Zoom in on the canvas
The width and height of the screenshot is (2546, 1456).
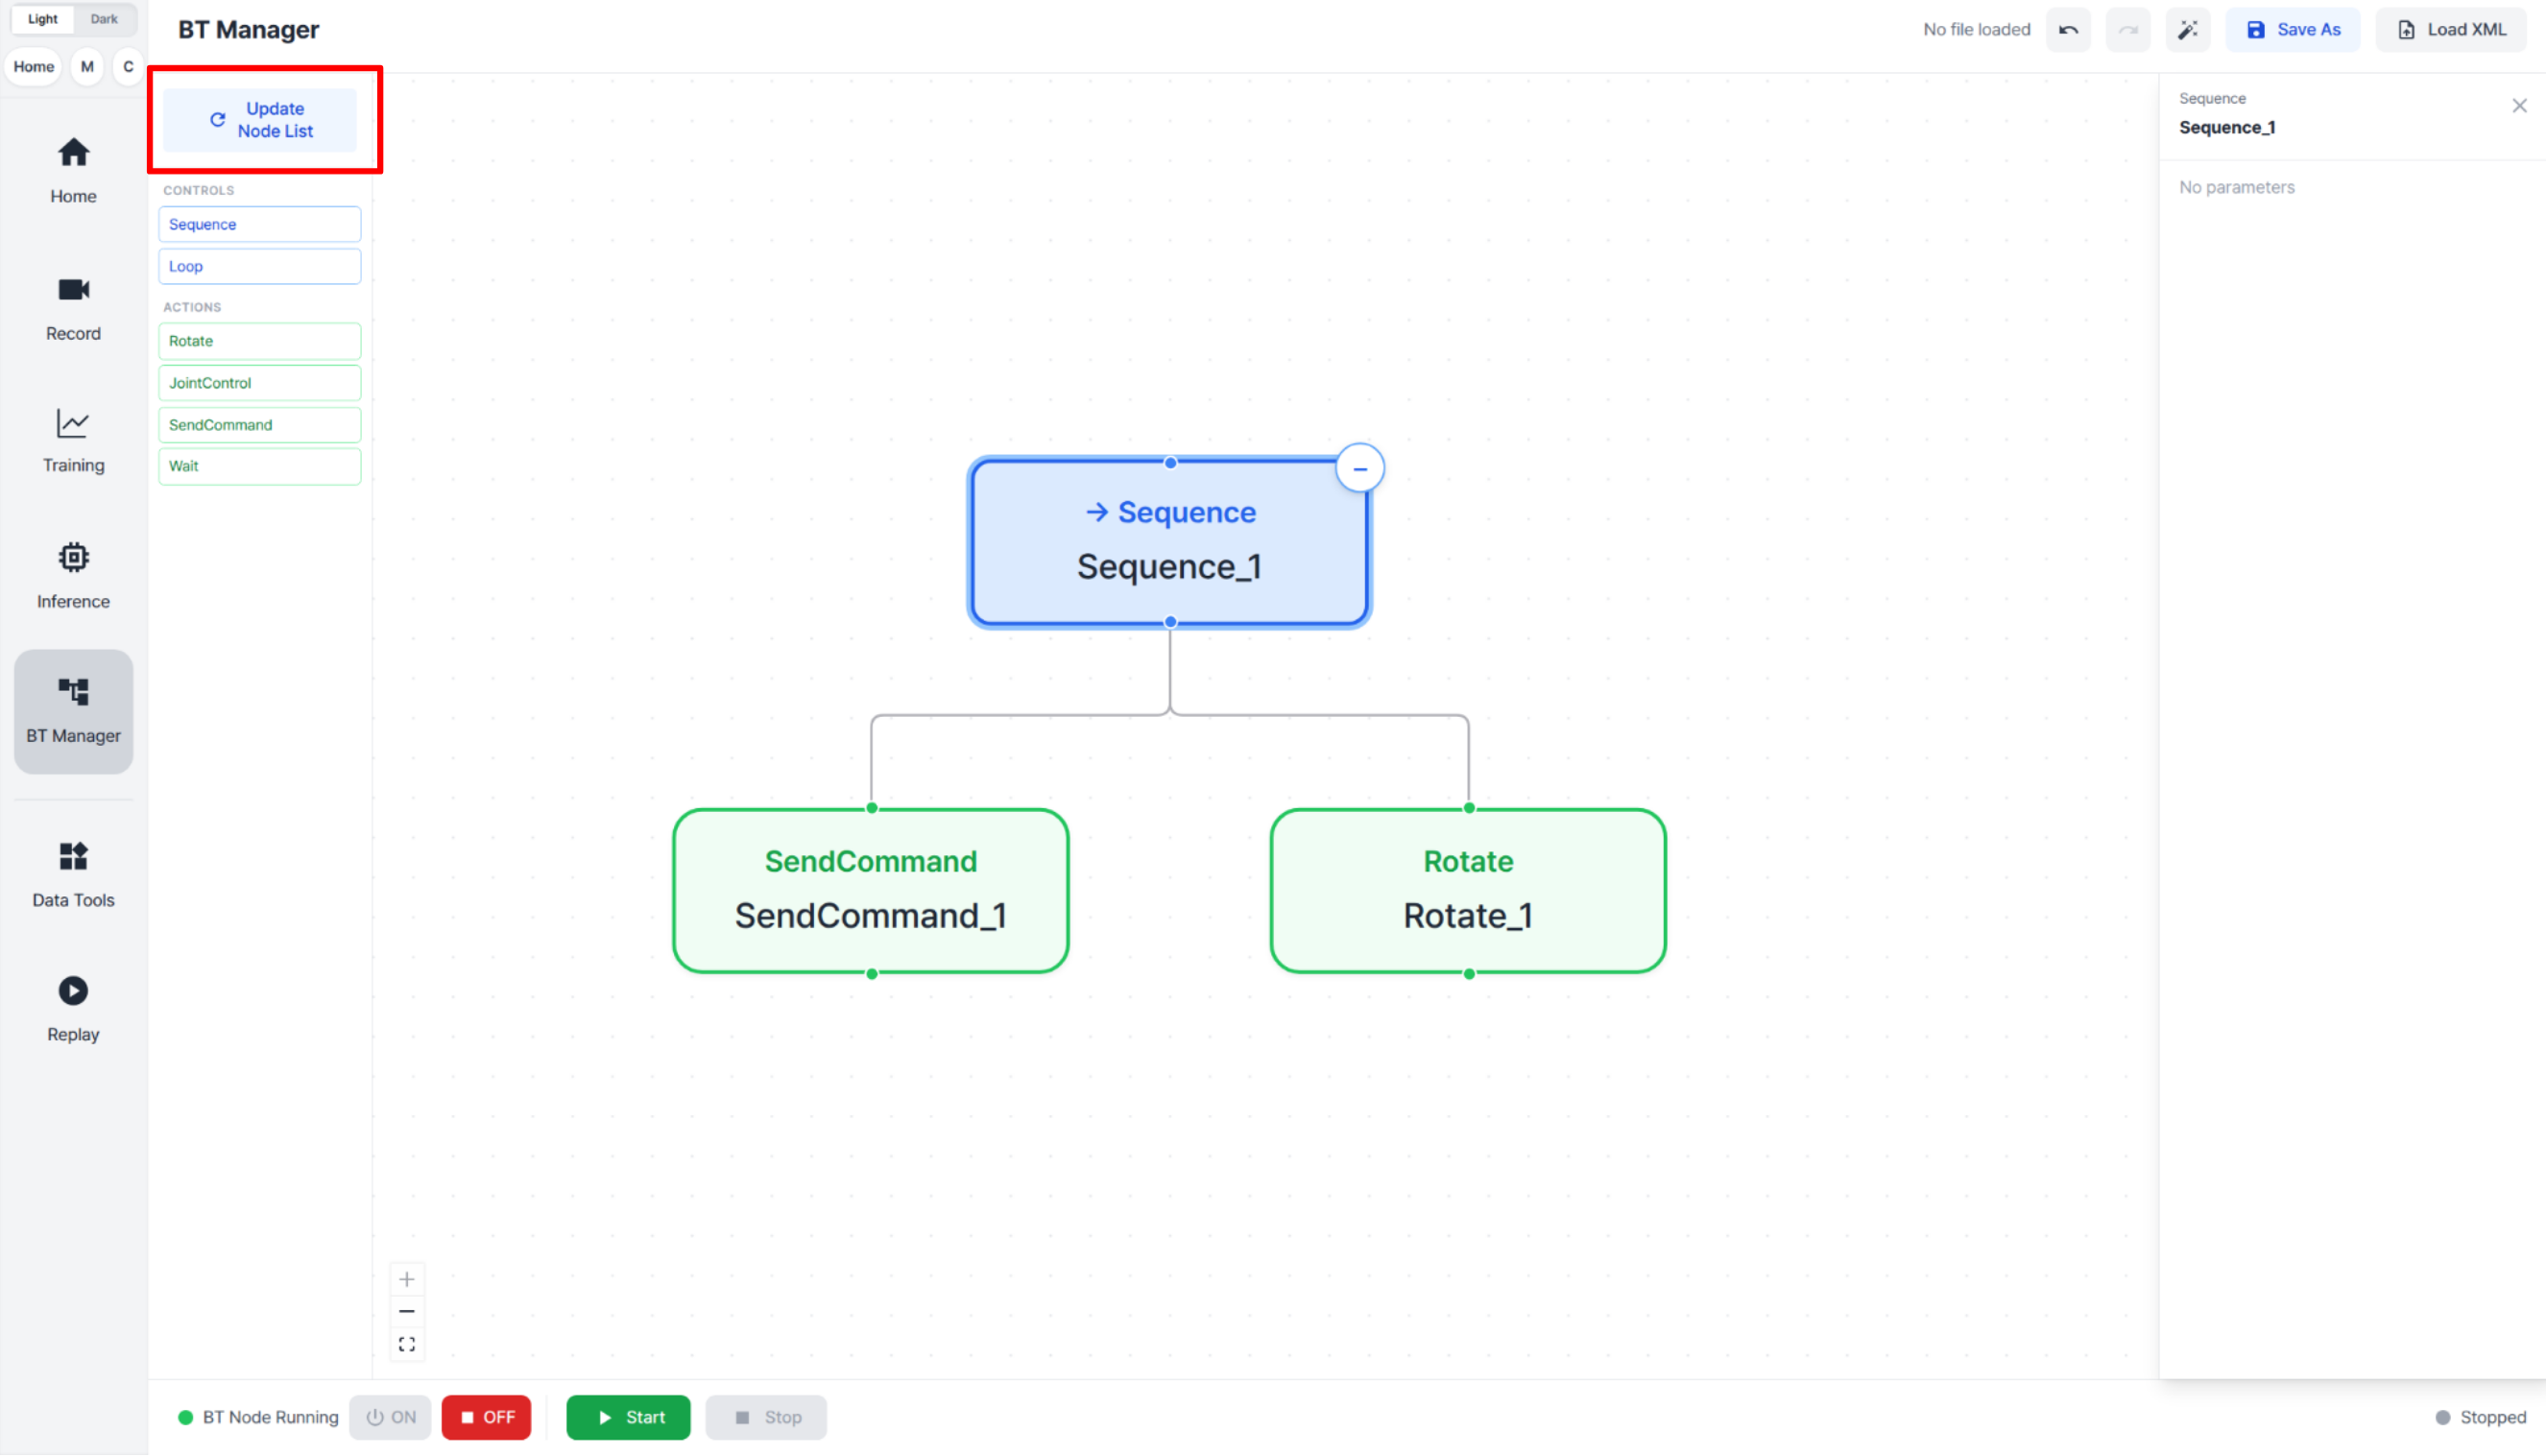(407, 1279)
